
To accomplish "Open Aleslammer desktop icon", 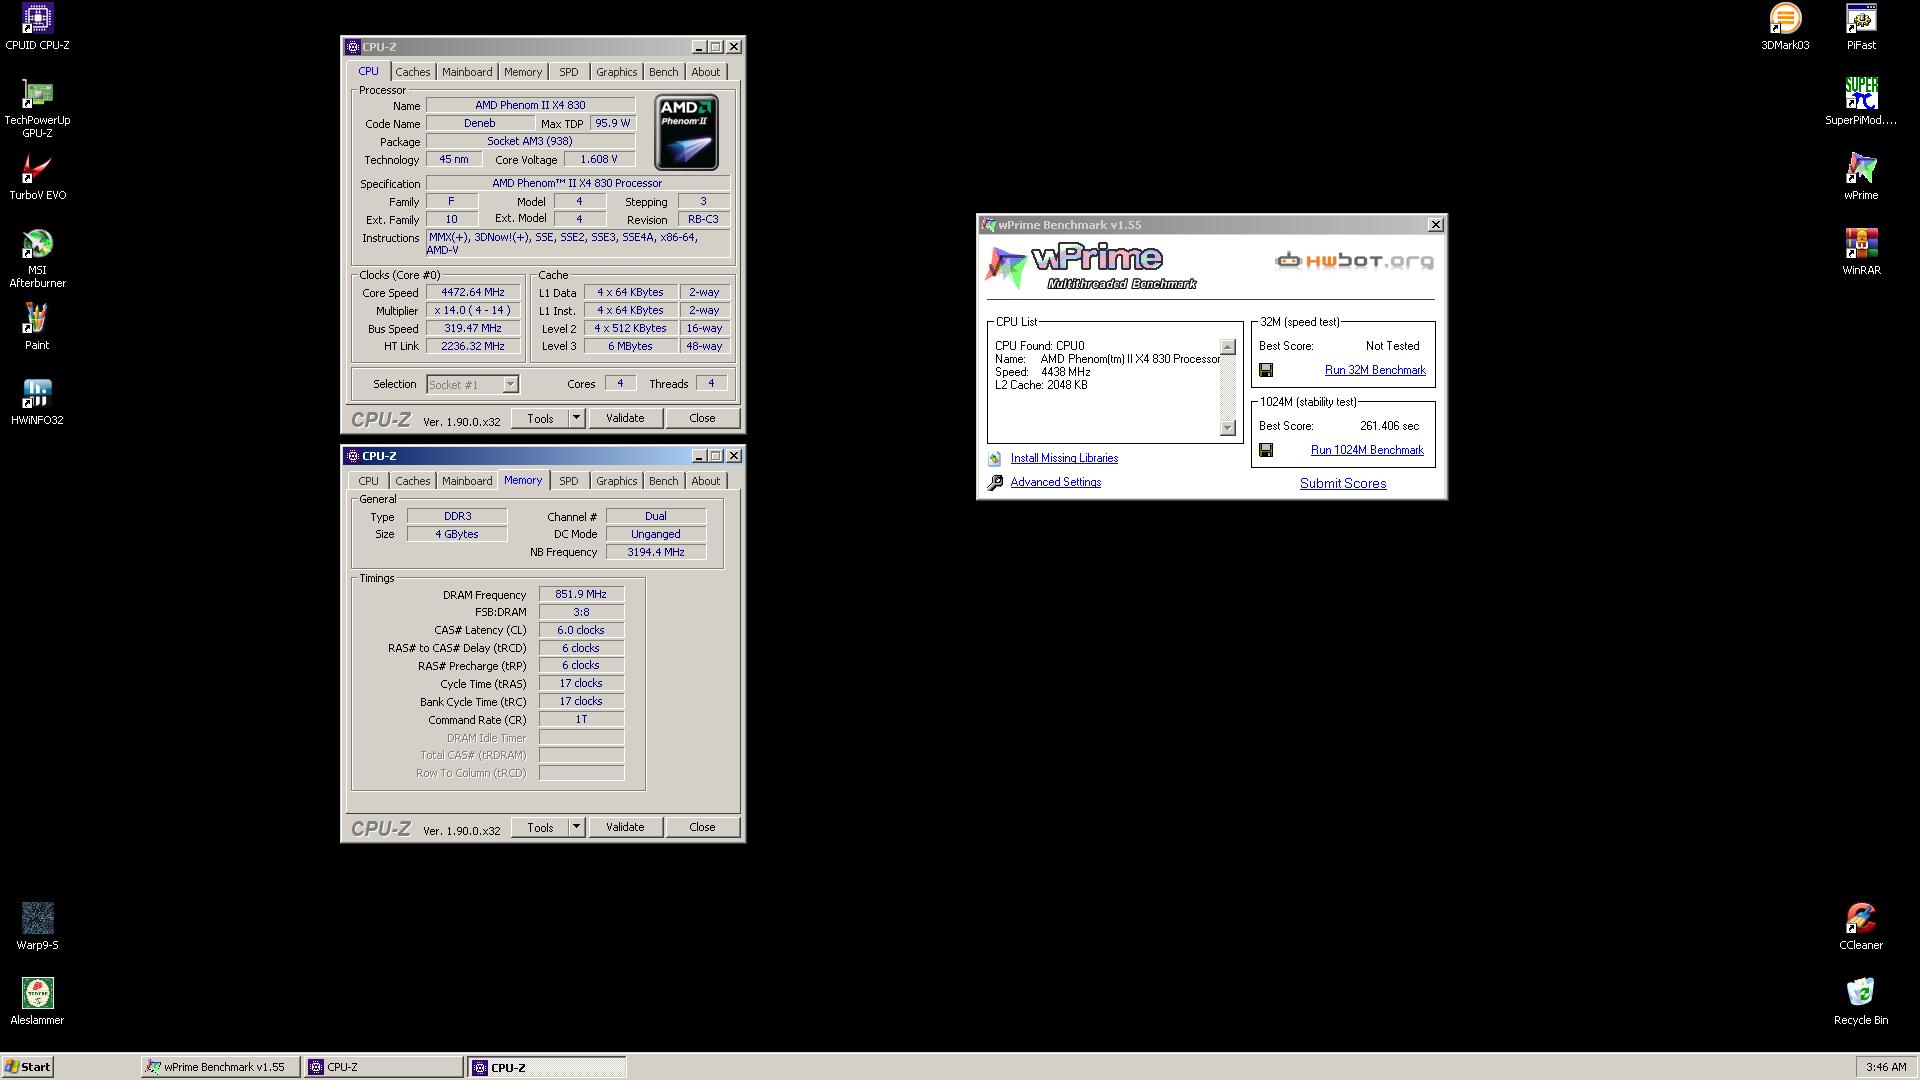I will (x=37, y=1002).
